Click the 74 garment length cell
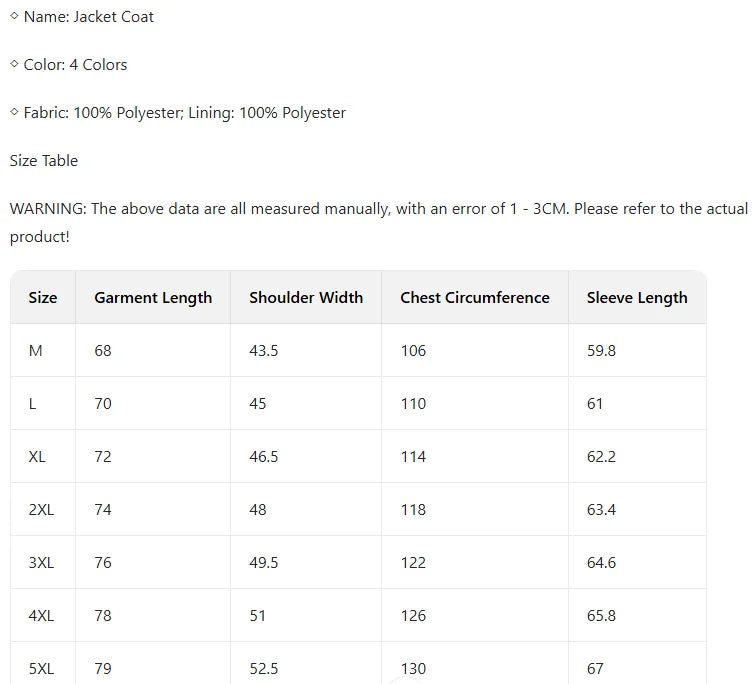 pyautogui.click(x=103, y=509)
